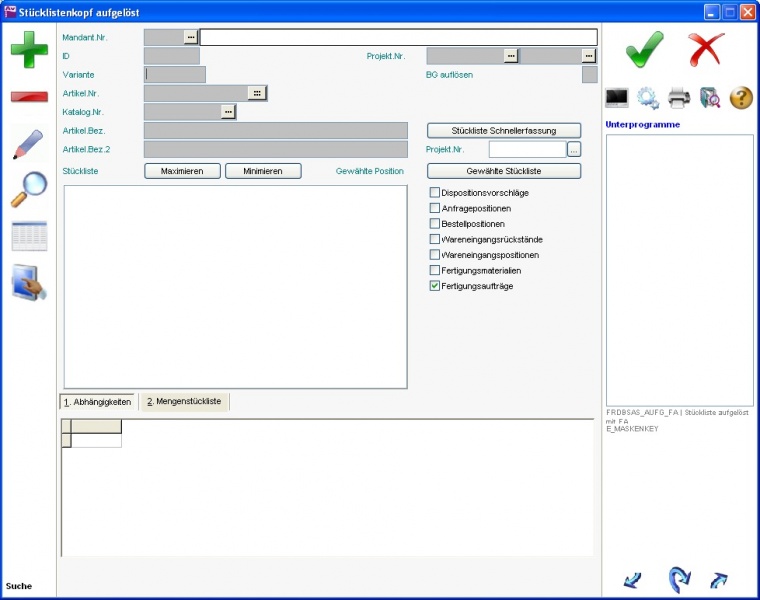Open the Katalog.Nr. lookup button
The width and height of the screenshot is (760, 600).
click(x=228, y=112)
